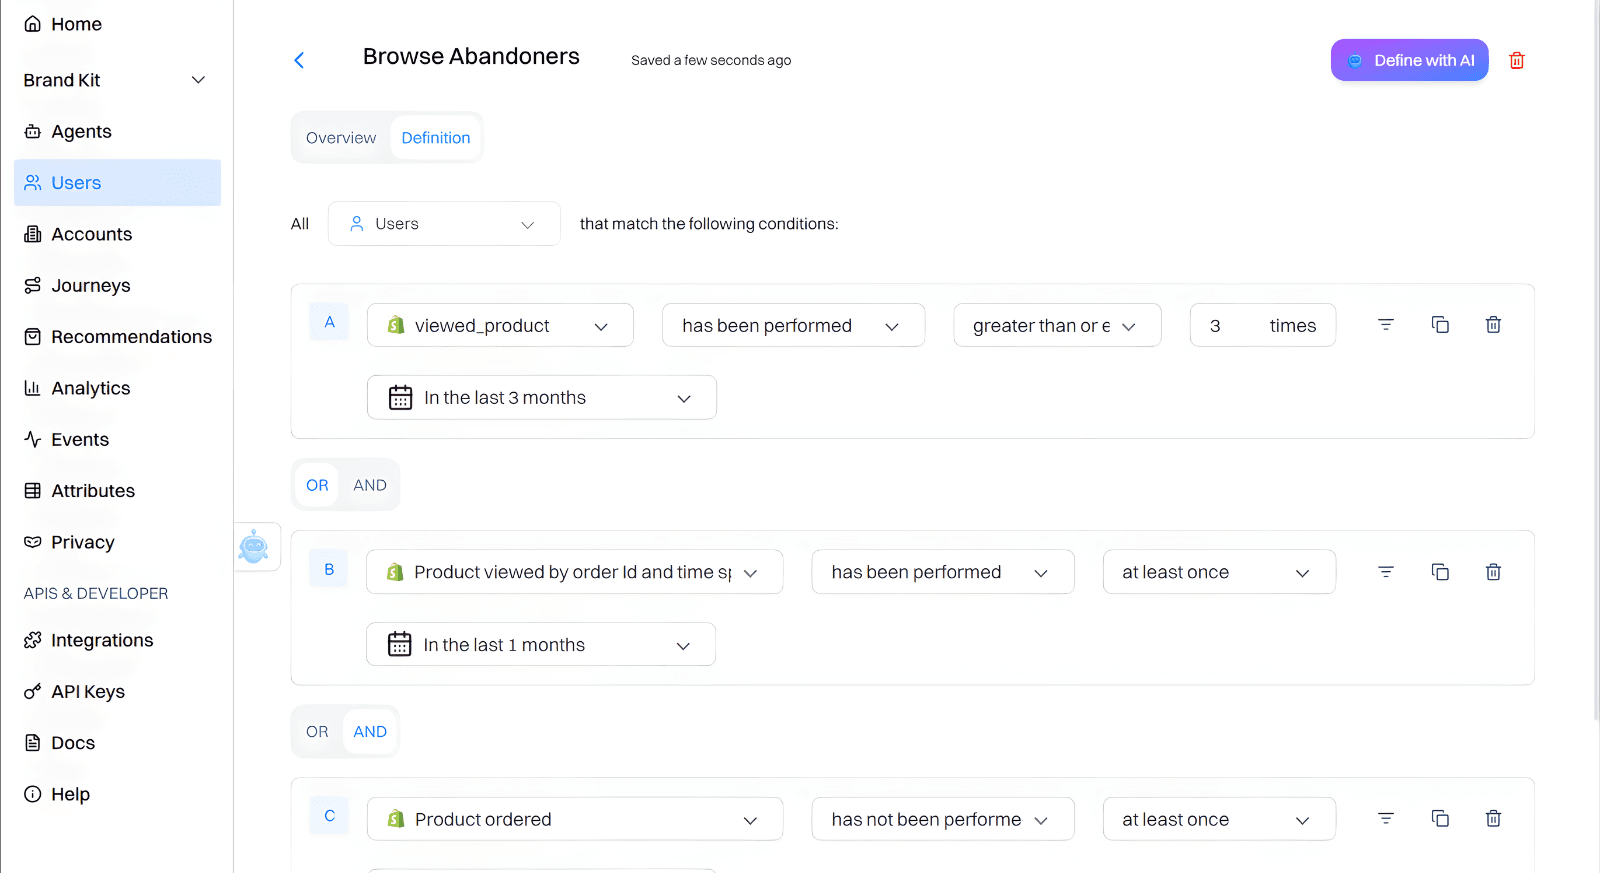The width and height of the screenshot is (1600, 873).
Task: Open Product viewed by order Id dropdown
Action: [x=574, y=572]
